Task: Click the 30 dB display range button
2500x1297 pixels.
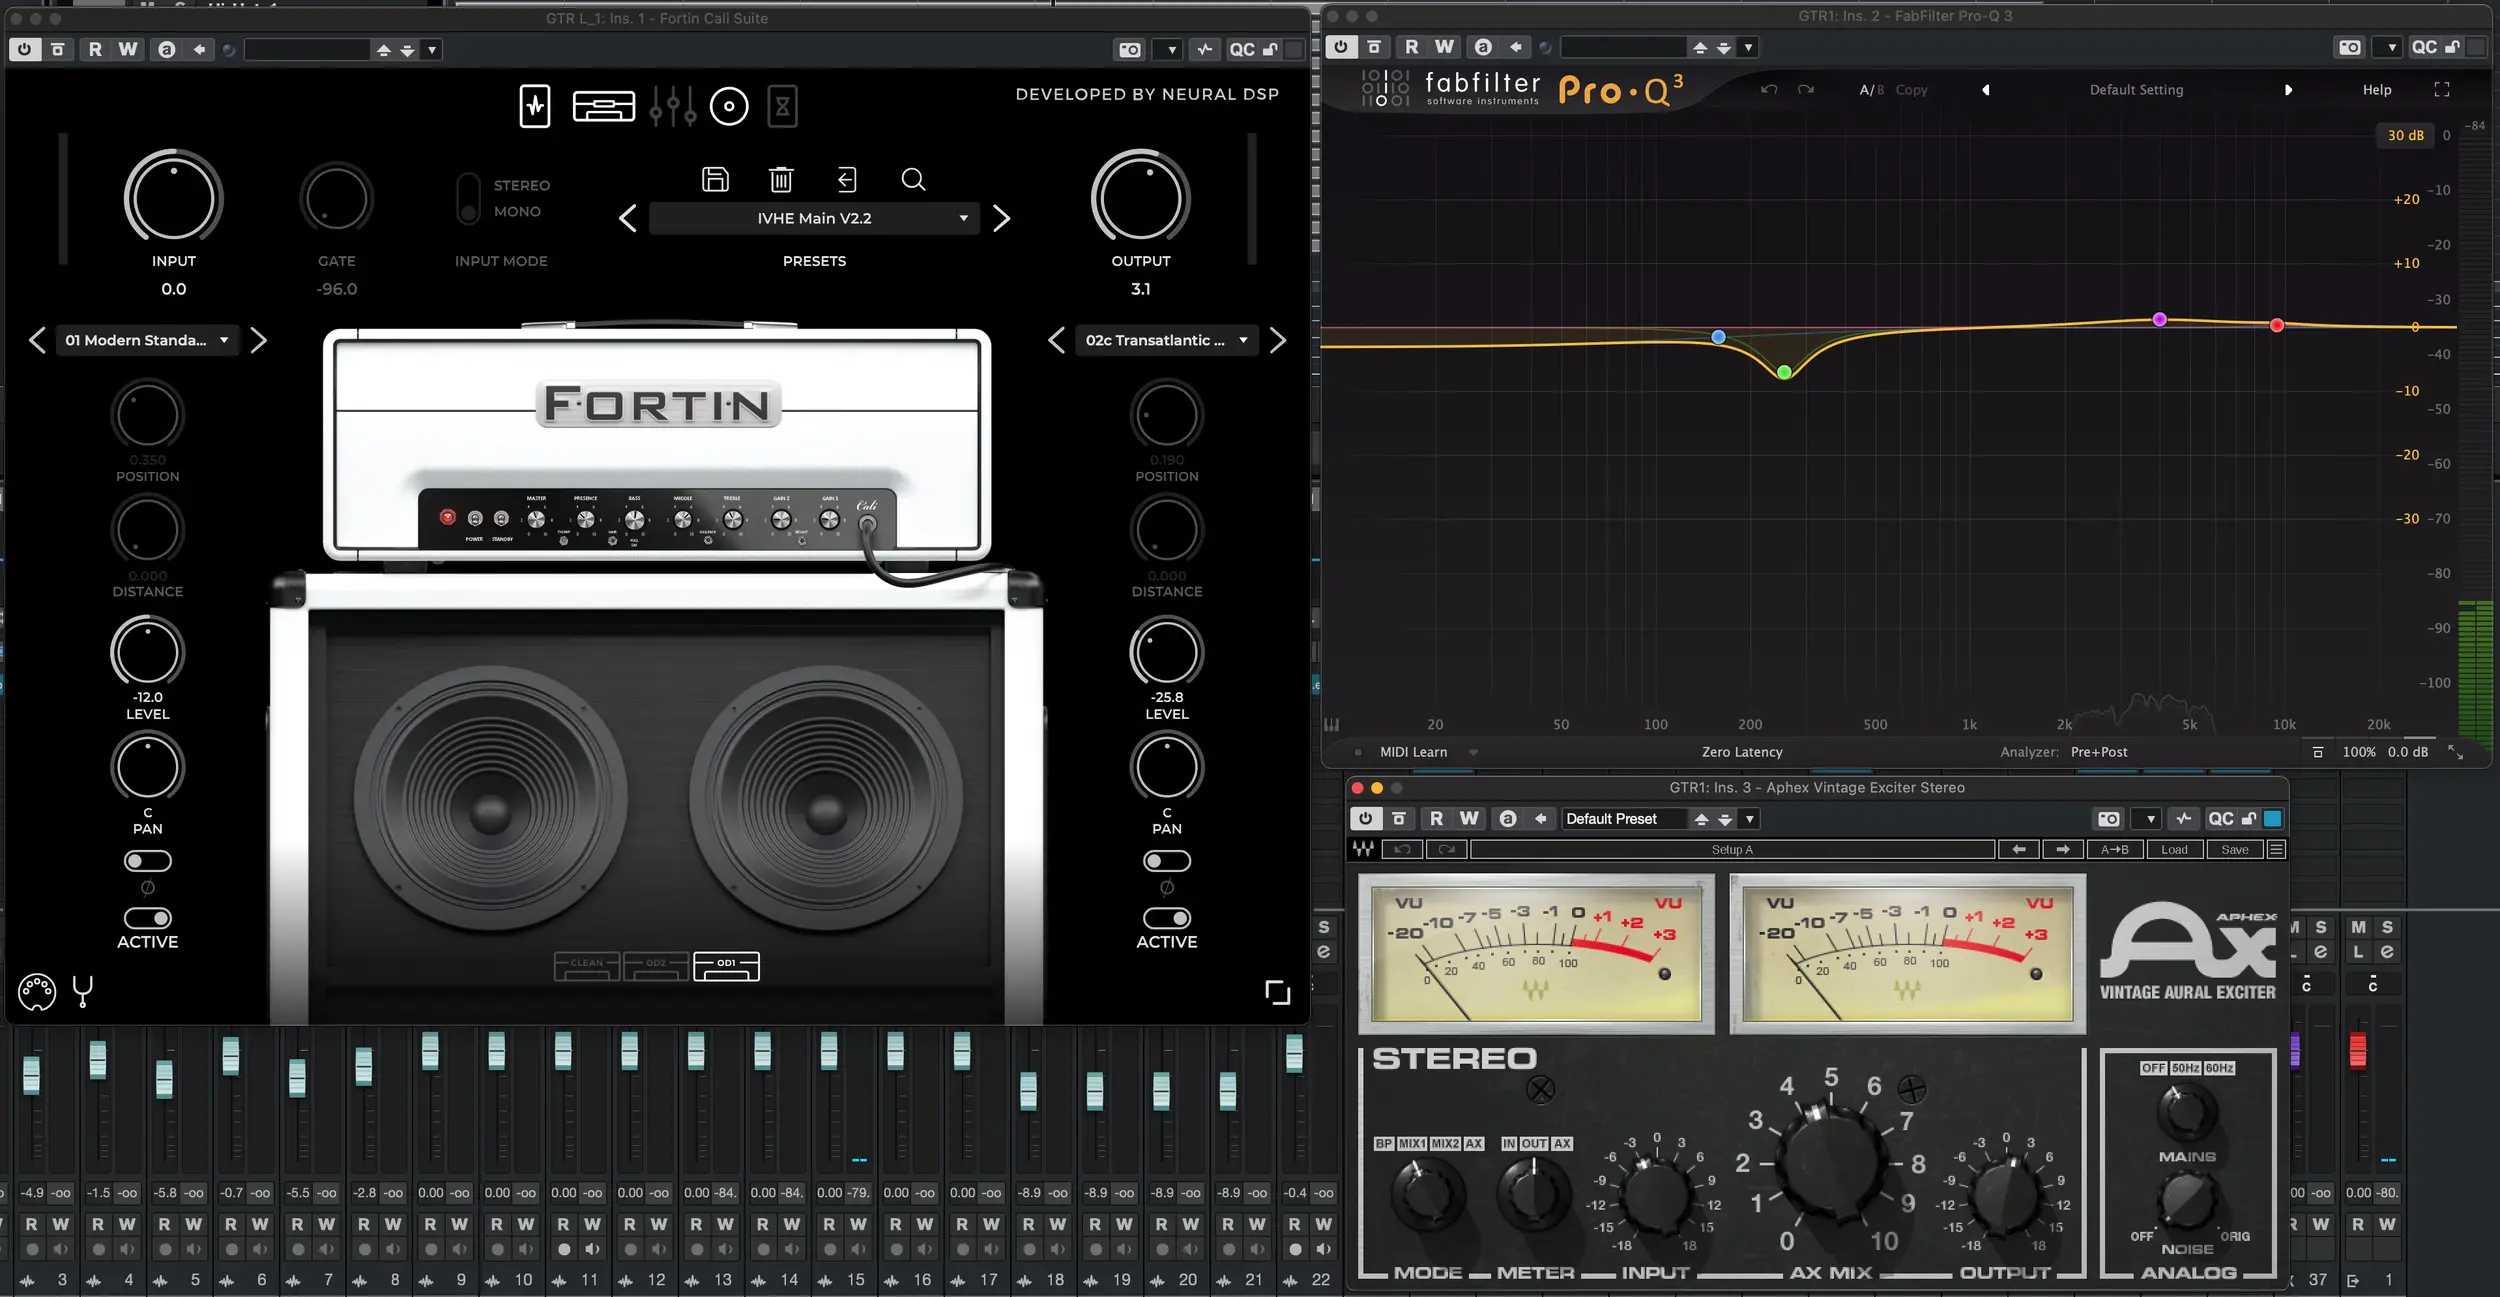Action: (x=2405, y=135)
